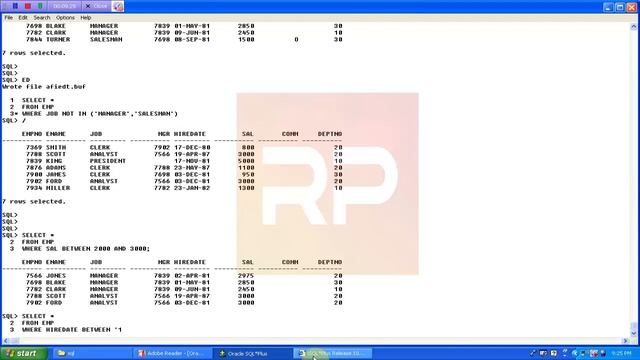The height and width of the screenshot is (360, 640).
Task: Click the KING PRESIDENT row
Action: [184, 161]
